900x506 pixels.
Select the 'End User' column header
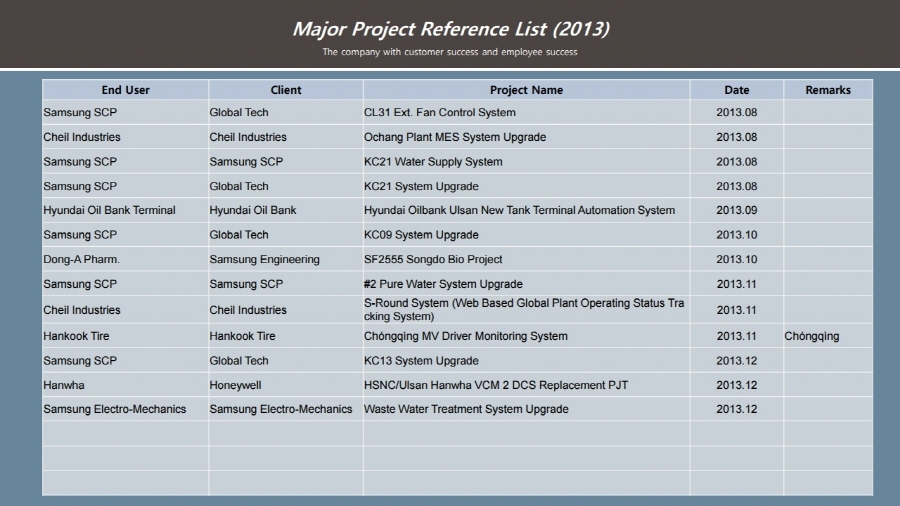point(125,90)
